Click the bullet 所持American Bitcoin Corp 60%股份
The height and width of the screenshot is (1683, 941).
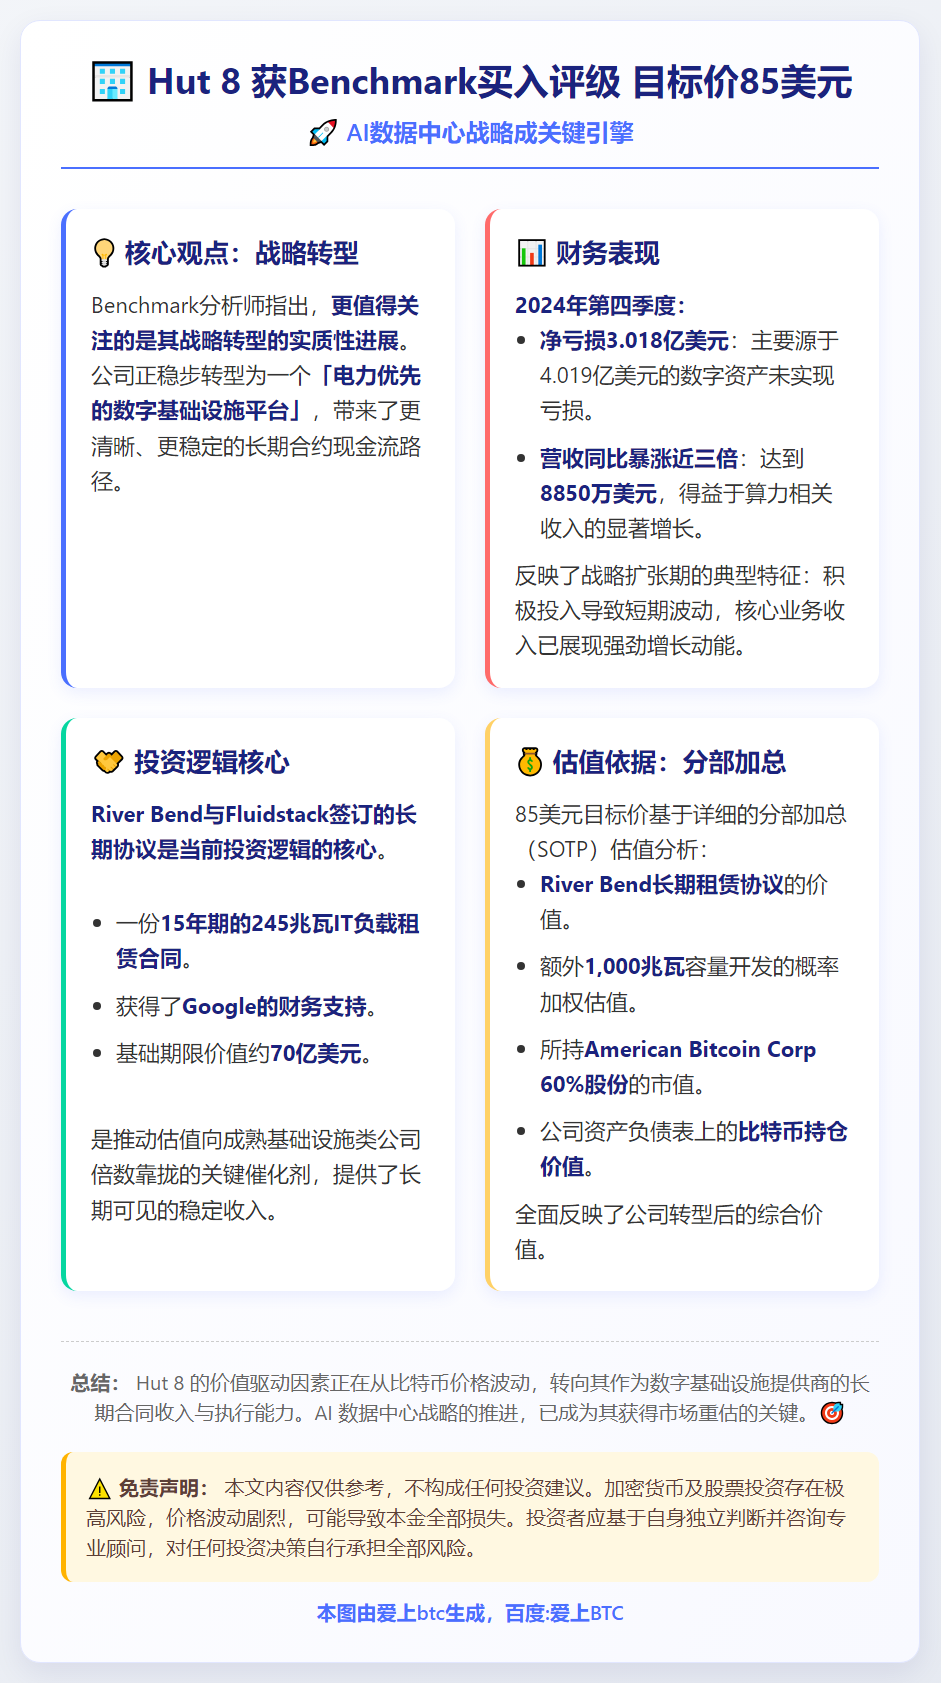678,1067
